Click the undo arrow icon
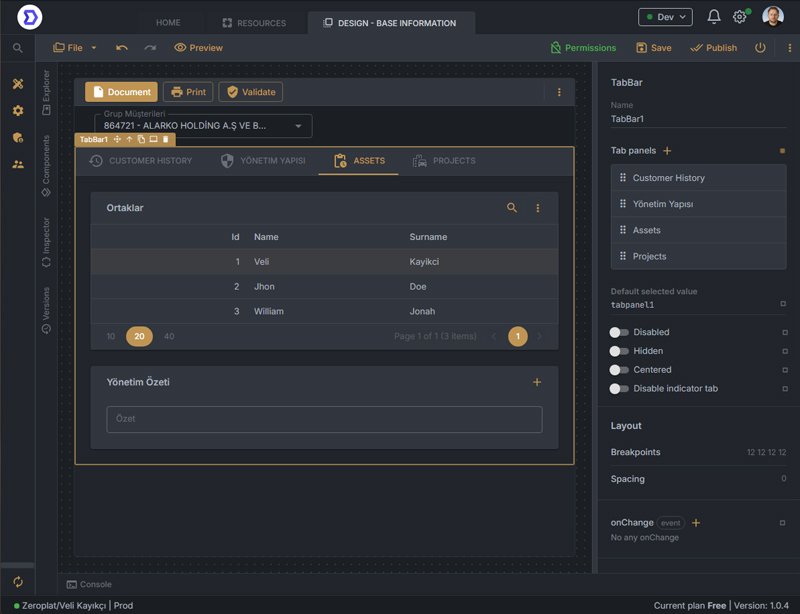Screen dimensions: 800x614 122,47
